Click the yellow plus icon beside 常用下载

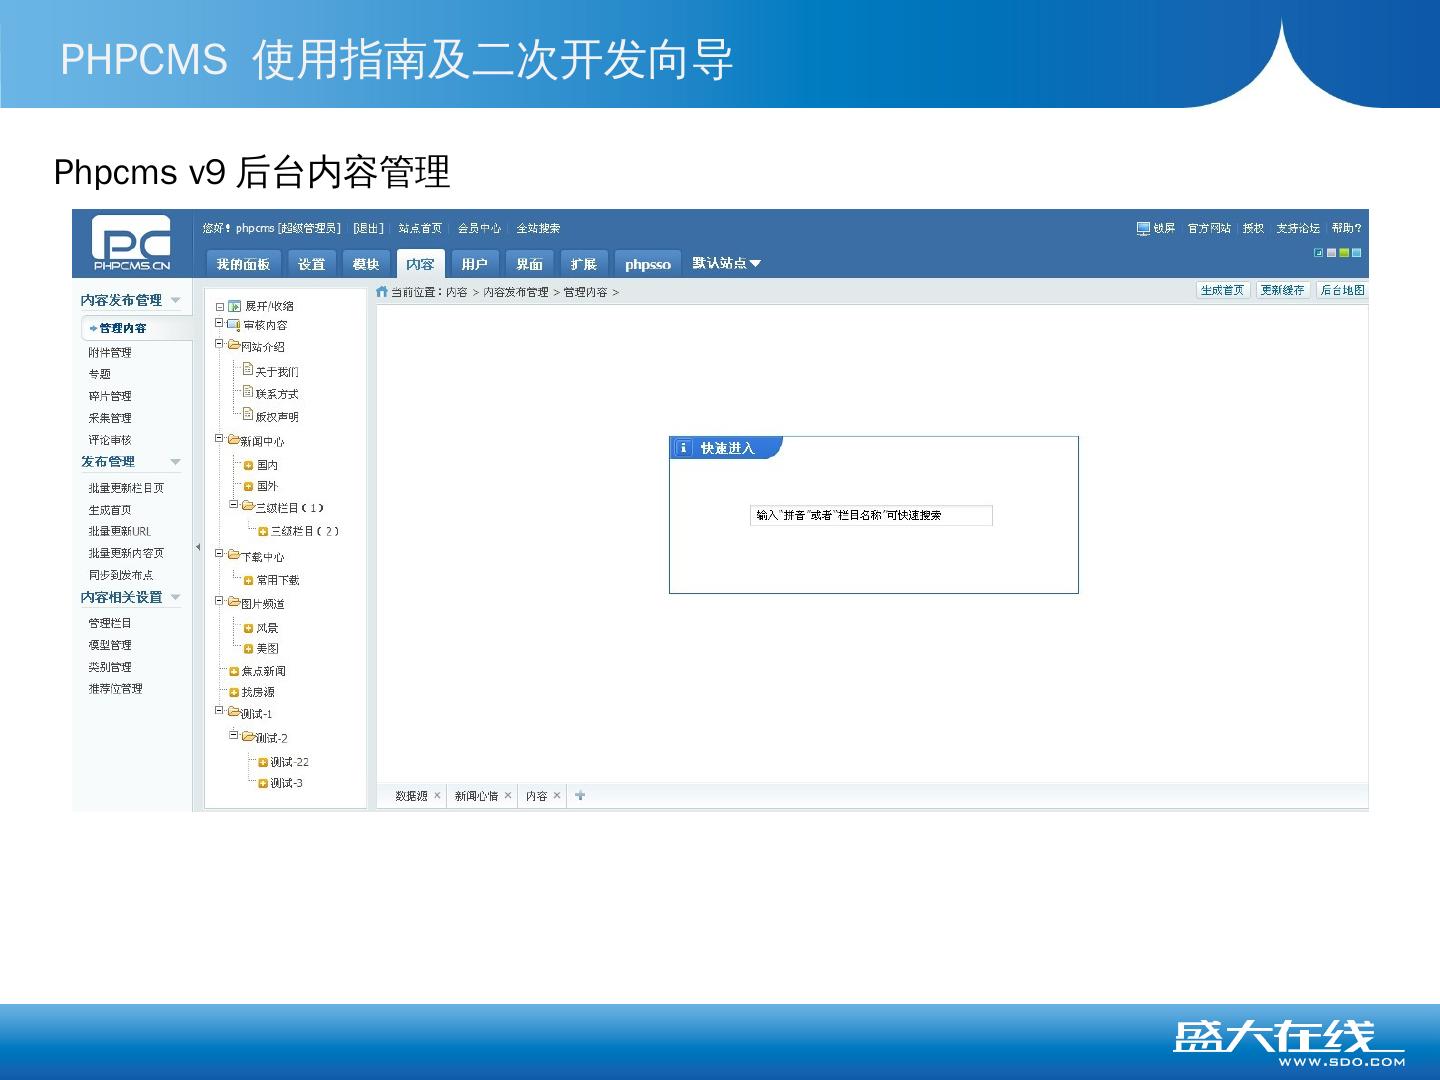click(249, 581)
